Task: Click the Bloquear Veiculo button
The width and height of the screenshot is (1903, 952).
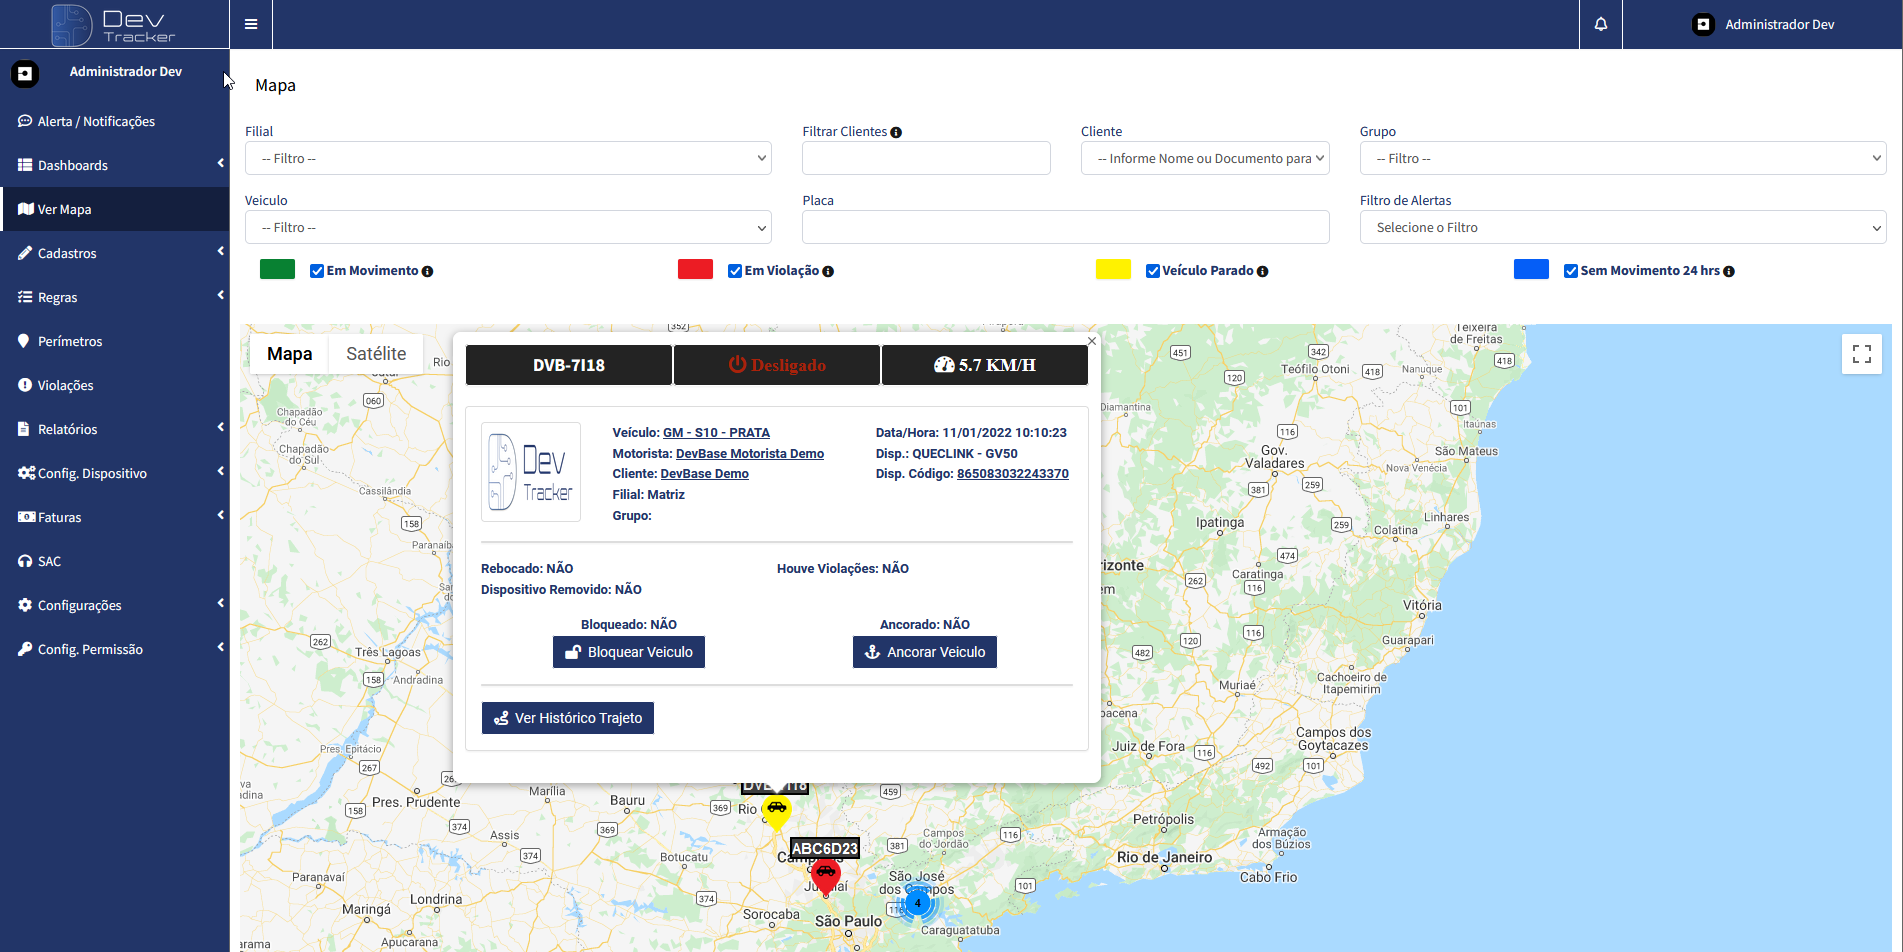Action: click(x=628, y=651)
